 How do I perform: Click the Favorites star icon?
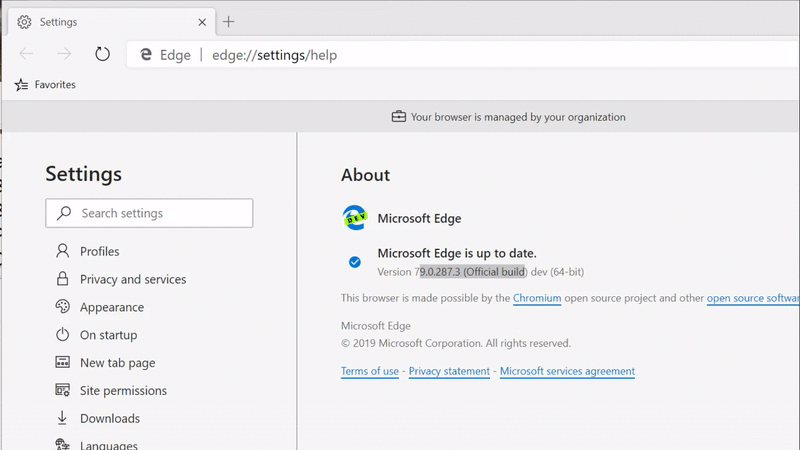pos(22,85)
